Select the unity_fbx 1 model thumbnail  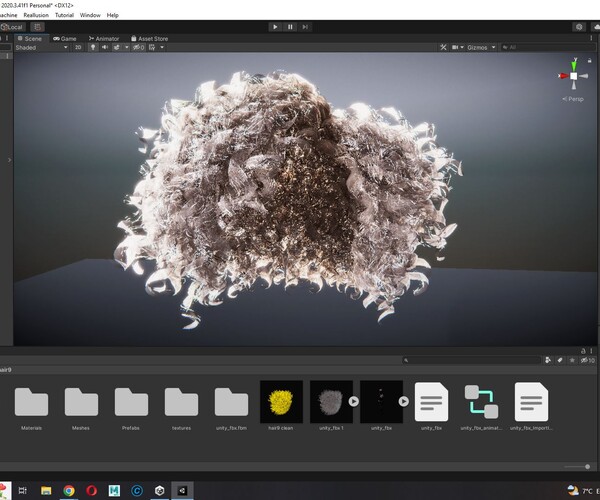[331, 402]
